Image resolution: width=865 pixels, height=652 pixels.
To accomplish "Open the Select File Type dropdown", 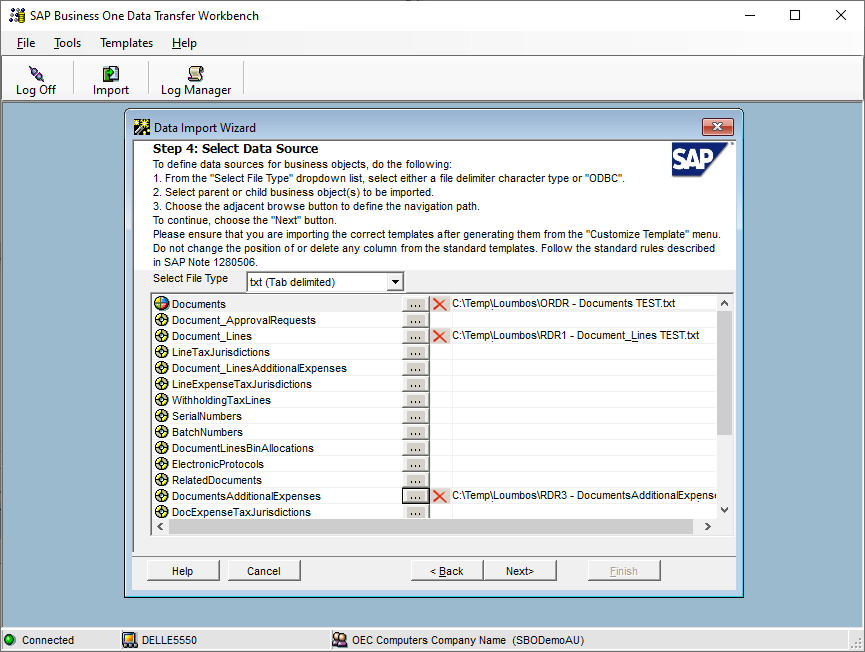I will pyautogui.click(x=395, y=282).
